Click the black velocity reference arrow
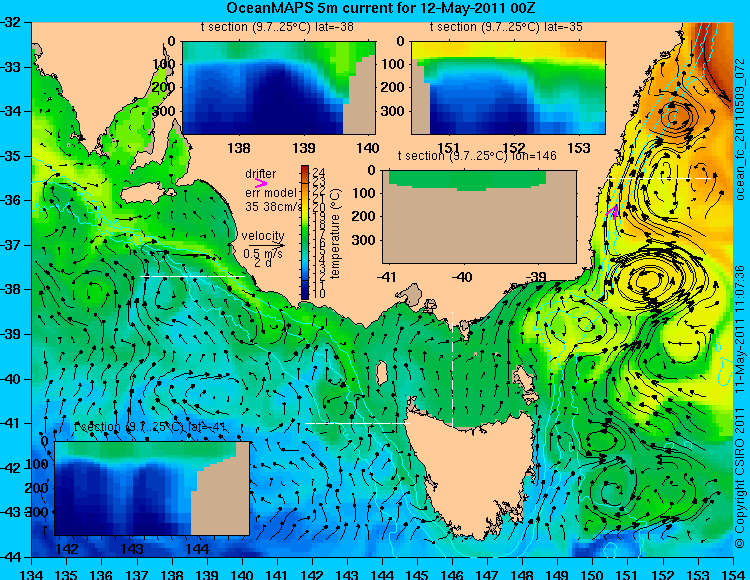Screen dimensions: 750x580 click(x=266, y=246)
